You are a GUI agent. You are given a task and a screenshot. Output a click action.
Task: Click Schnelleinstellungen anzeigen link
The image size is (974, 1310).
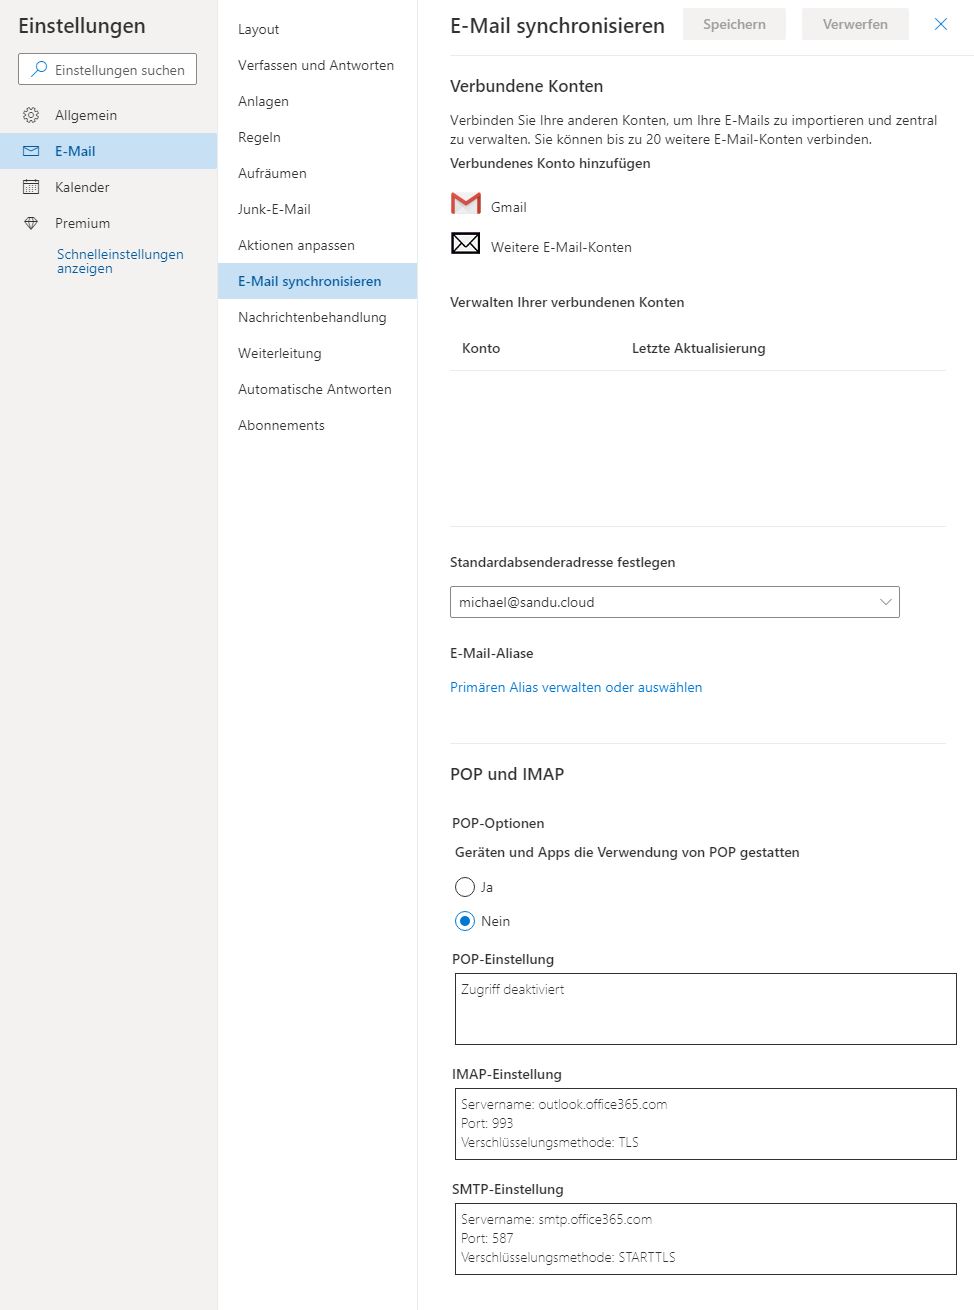point(120,261)
